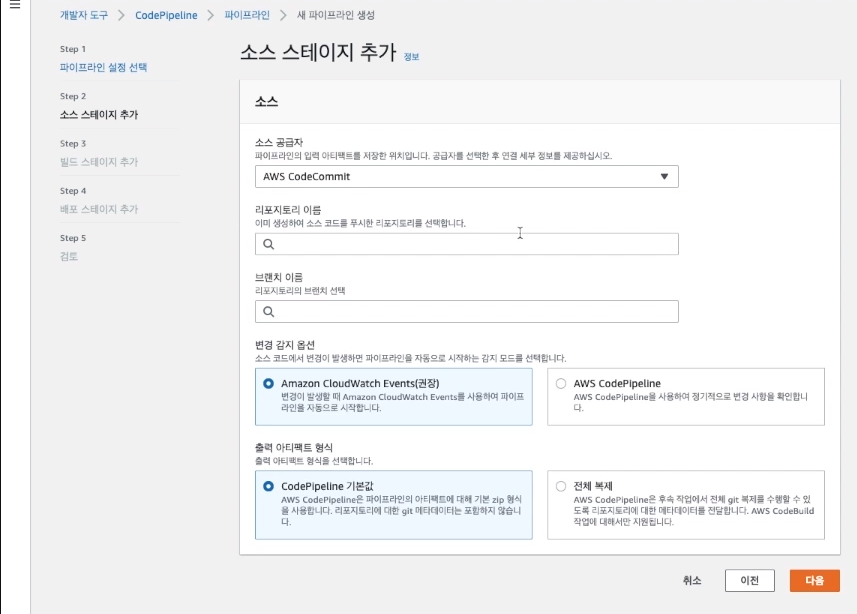The image size is (857, 614).
Task: Open the hamburger navigation menu
Action: click(15, 5)
